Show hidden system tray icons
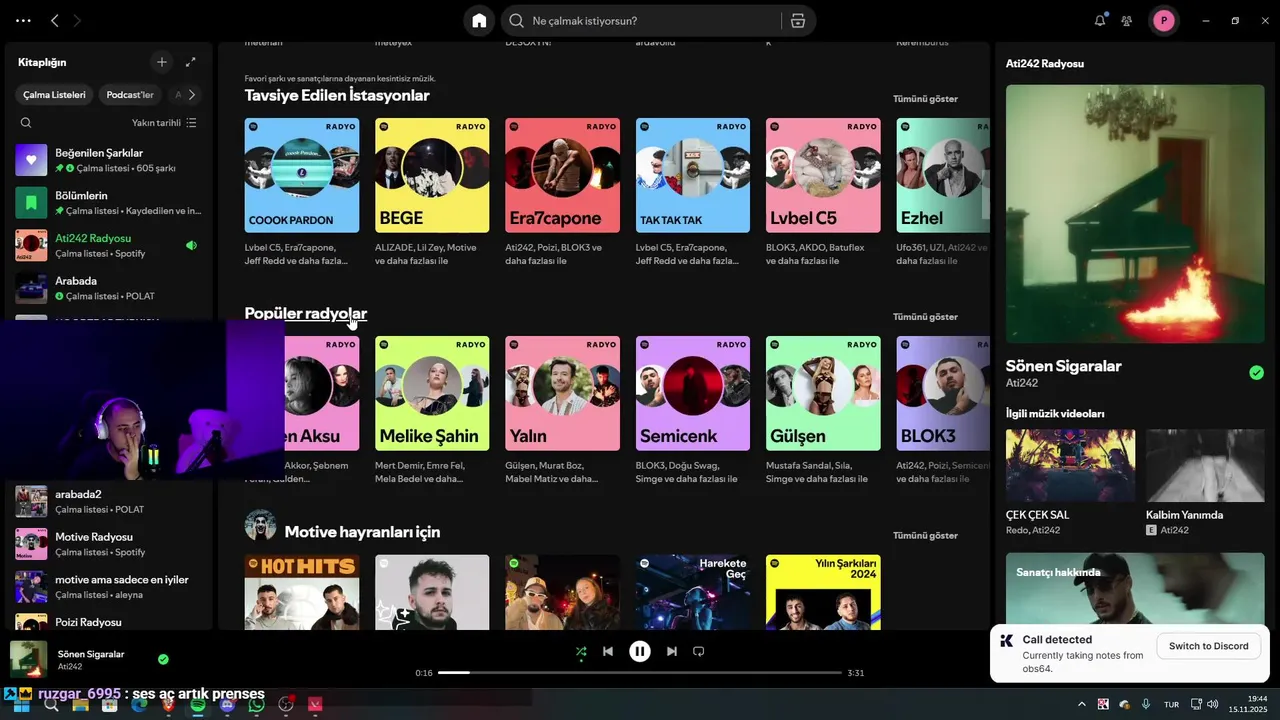Viewport: 1280px width, 720px height. click(1081, 704)
